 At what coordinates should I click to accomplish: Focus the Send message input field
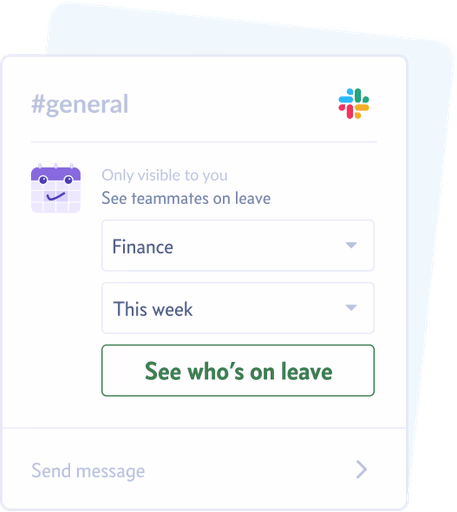[204, 469]
